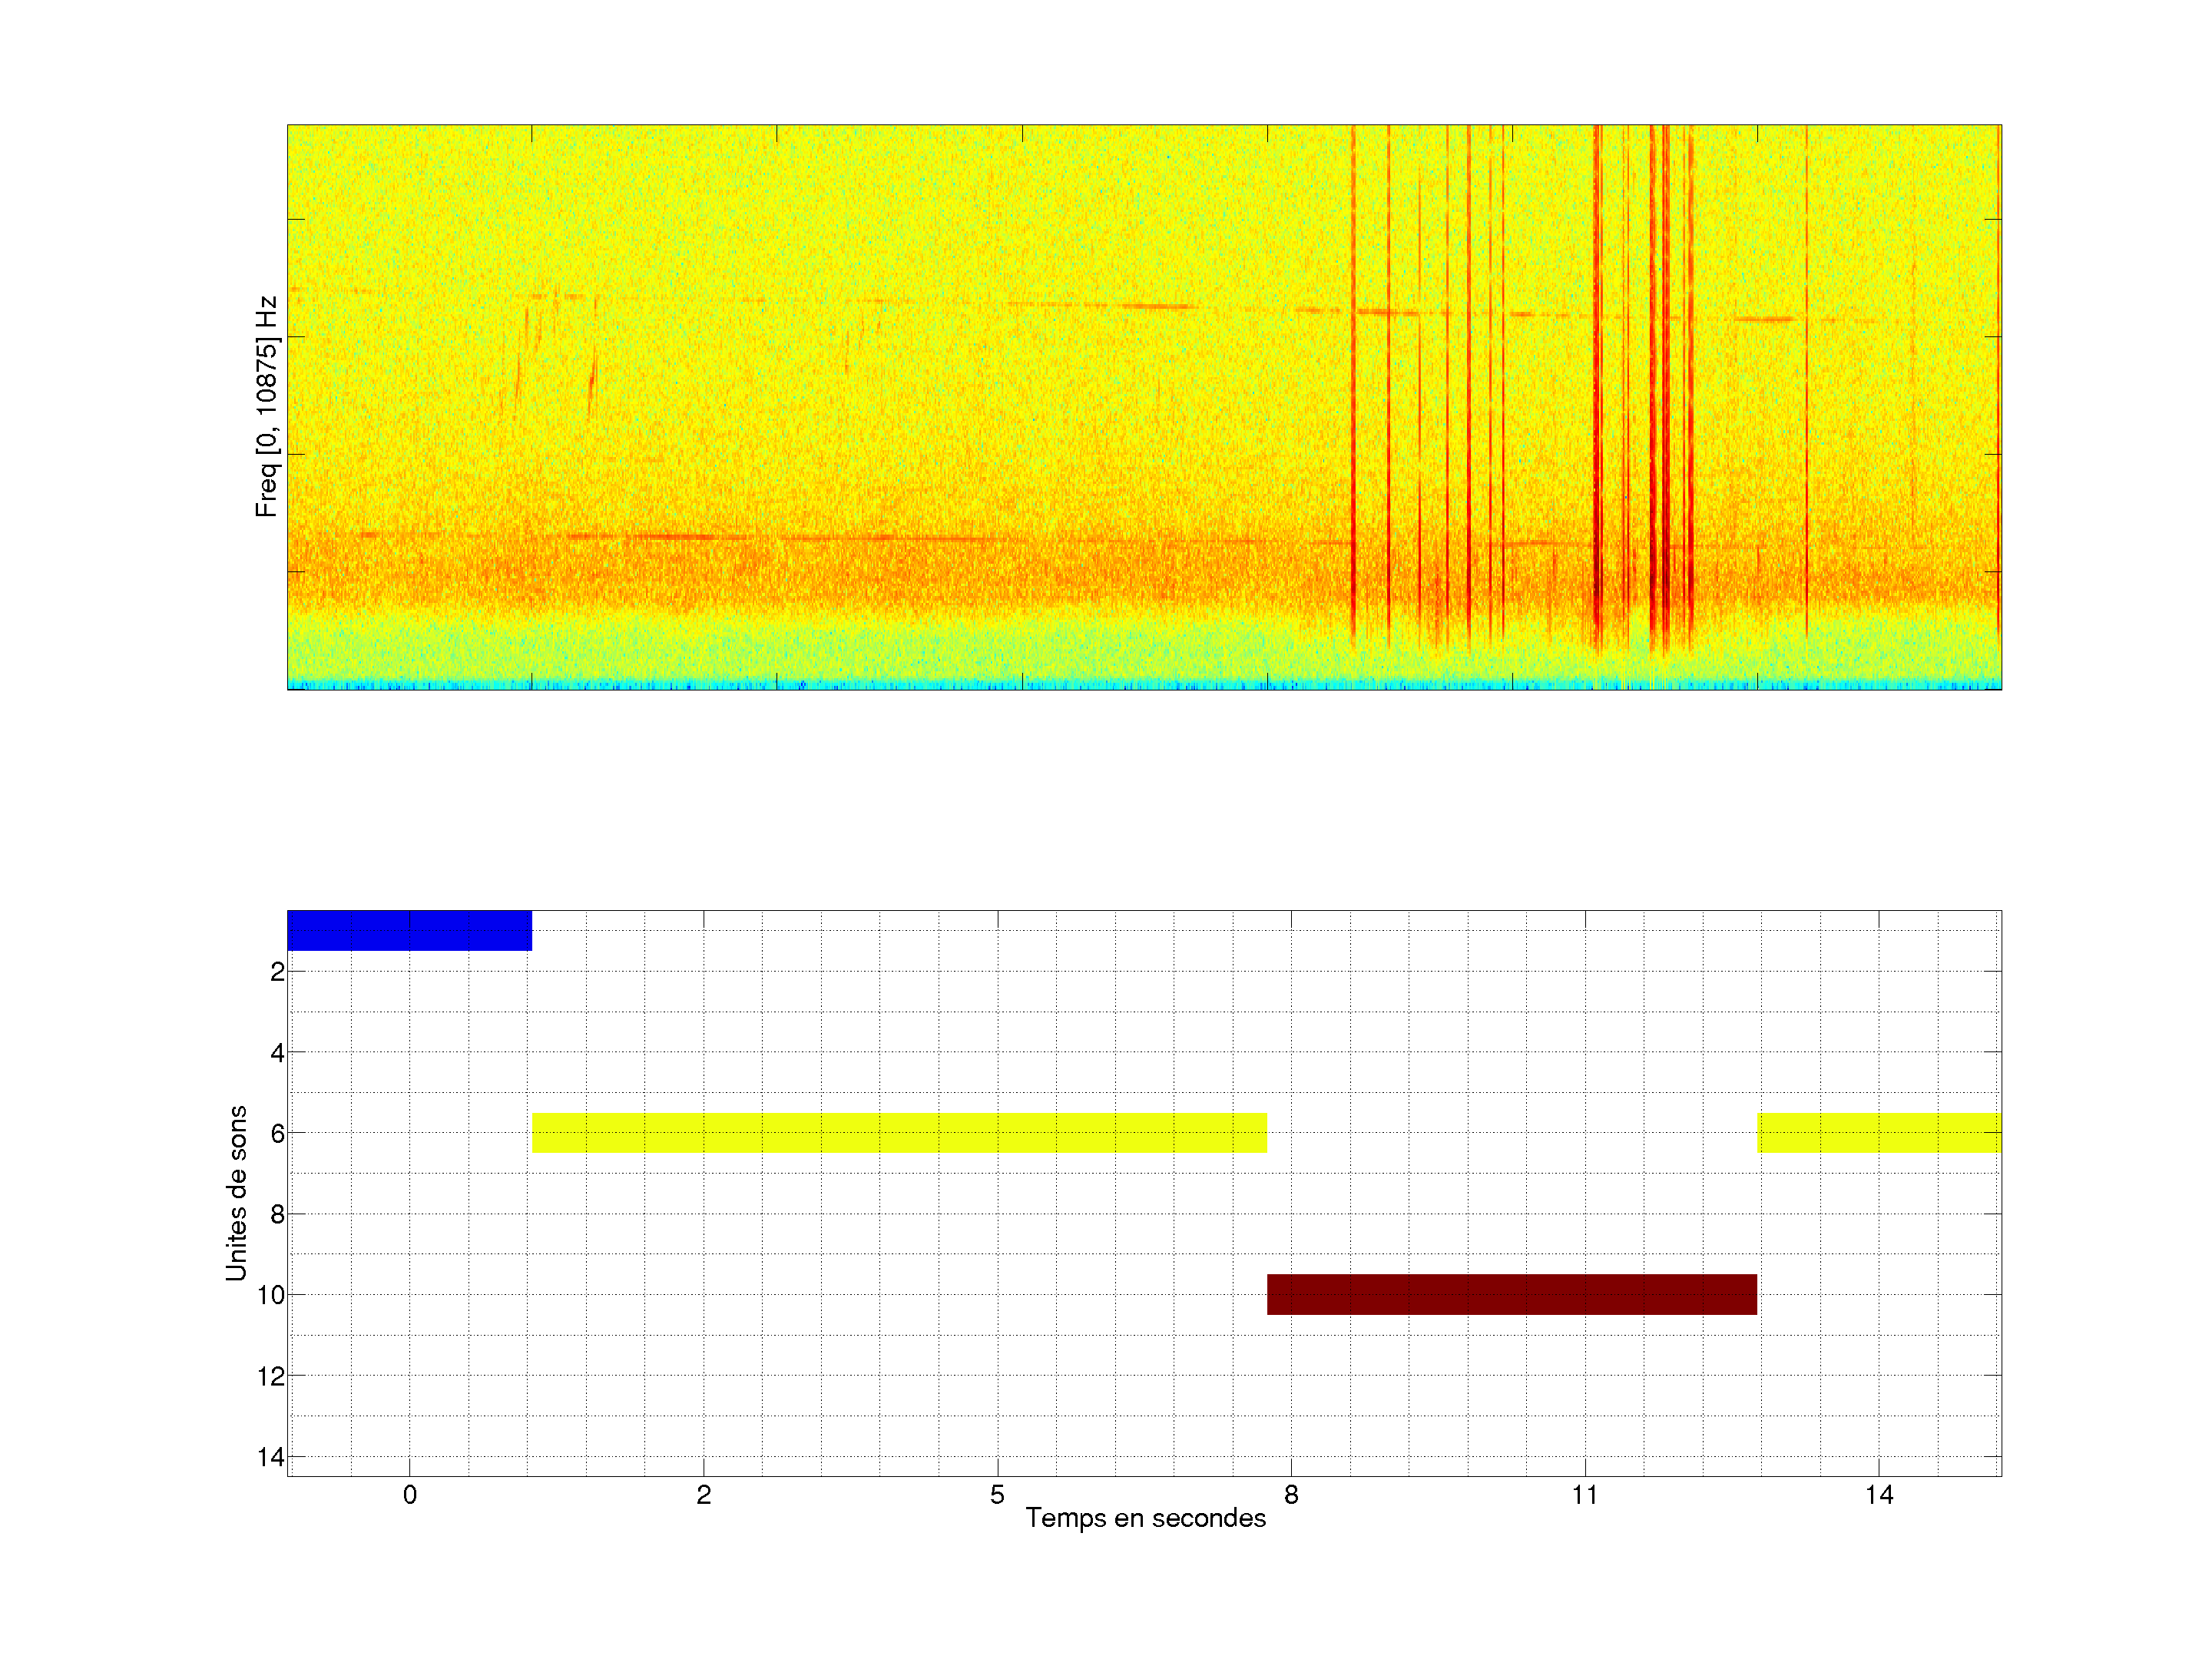Click the dark red bar at unit 10

click(1511, 1294)
